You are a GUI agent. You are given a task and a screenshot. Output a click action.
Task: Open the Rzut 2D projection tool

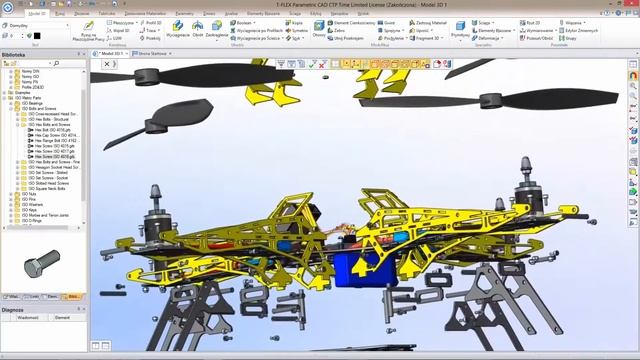pos(530,23)
